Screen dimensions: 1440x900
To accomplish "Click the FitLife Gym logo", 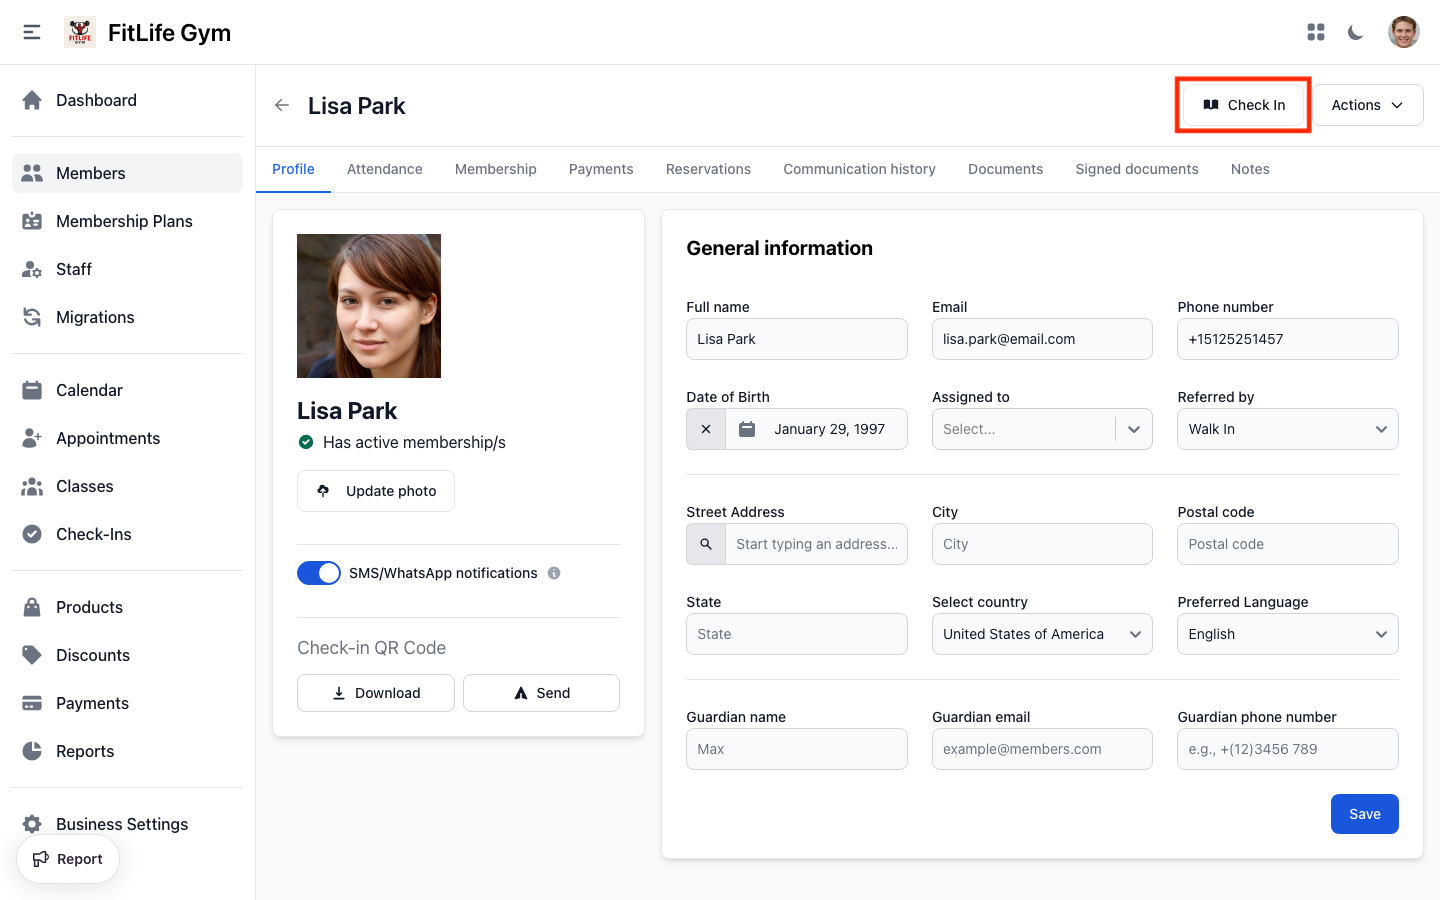I will pyautogui.click(x=79, y=31).
